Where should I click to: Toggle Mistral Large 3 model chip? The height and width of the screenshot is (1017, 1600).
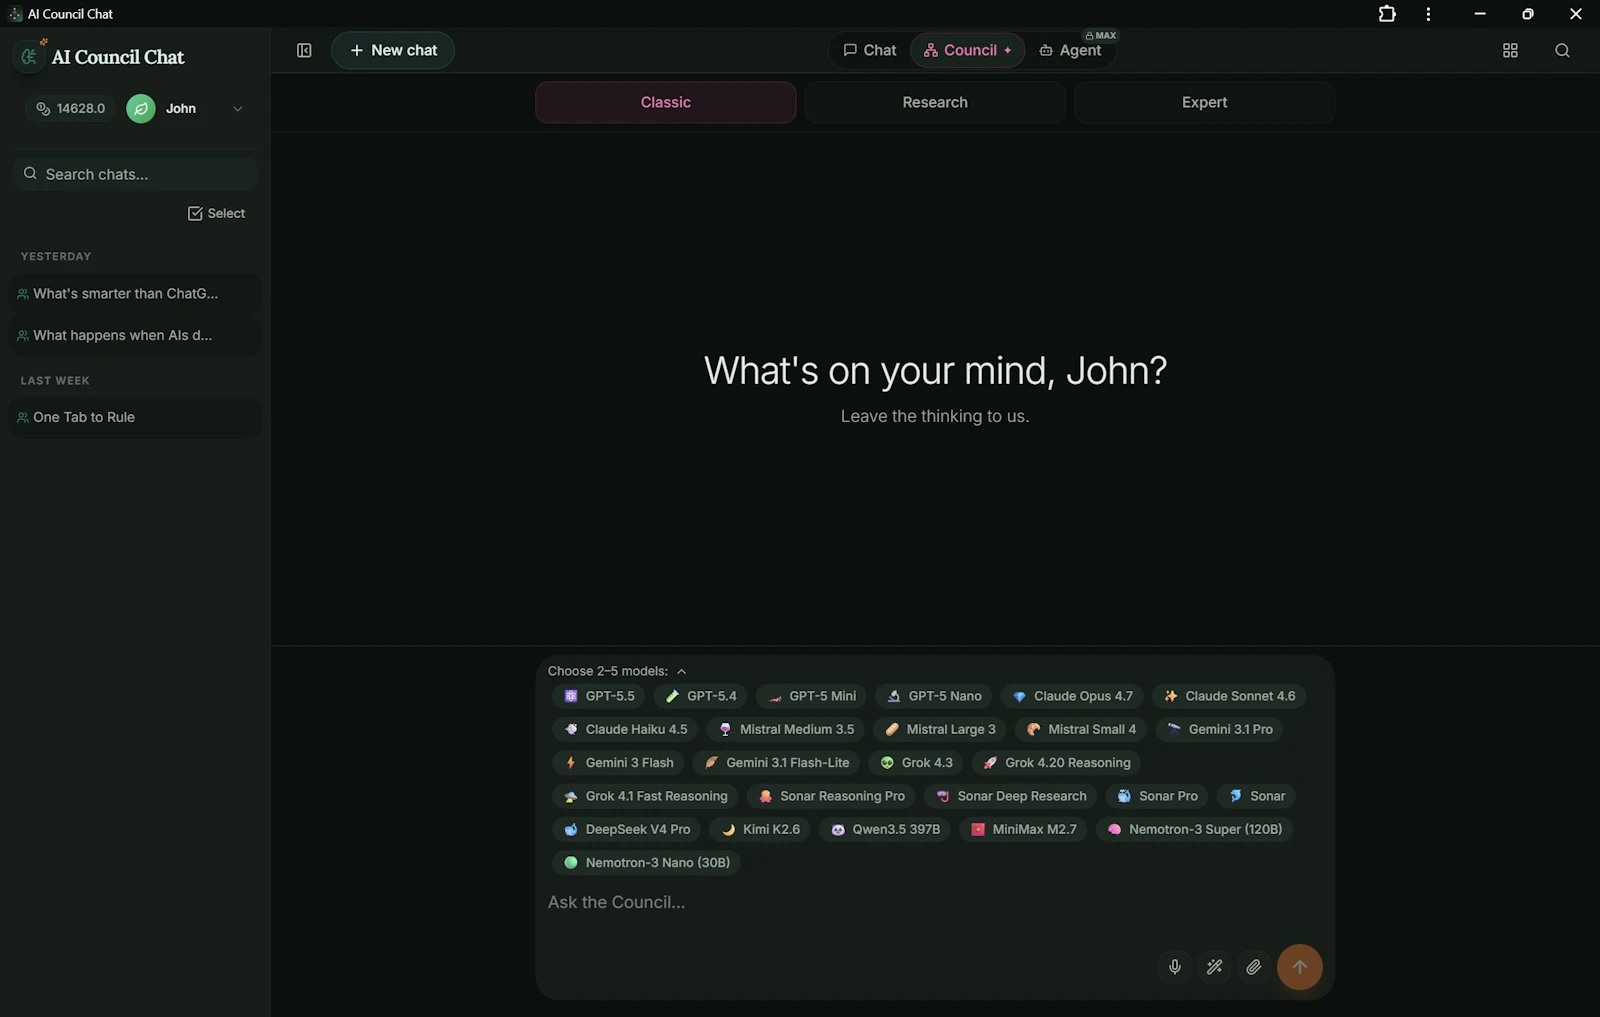pos(940,729)
